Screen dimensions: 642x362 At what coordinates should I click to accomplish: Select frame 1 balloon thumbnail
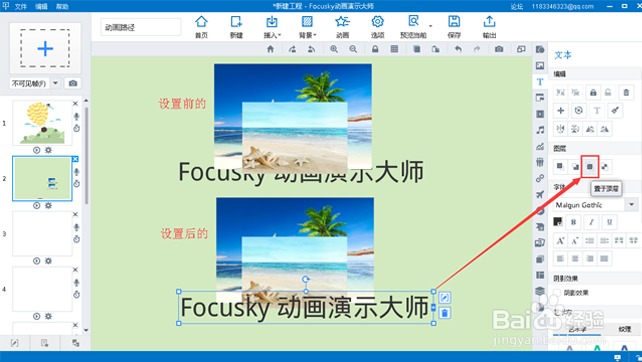pyautogui.click(x=42, y=123)
